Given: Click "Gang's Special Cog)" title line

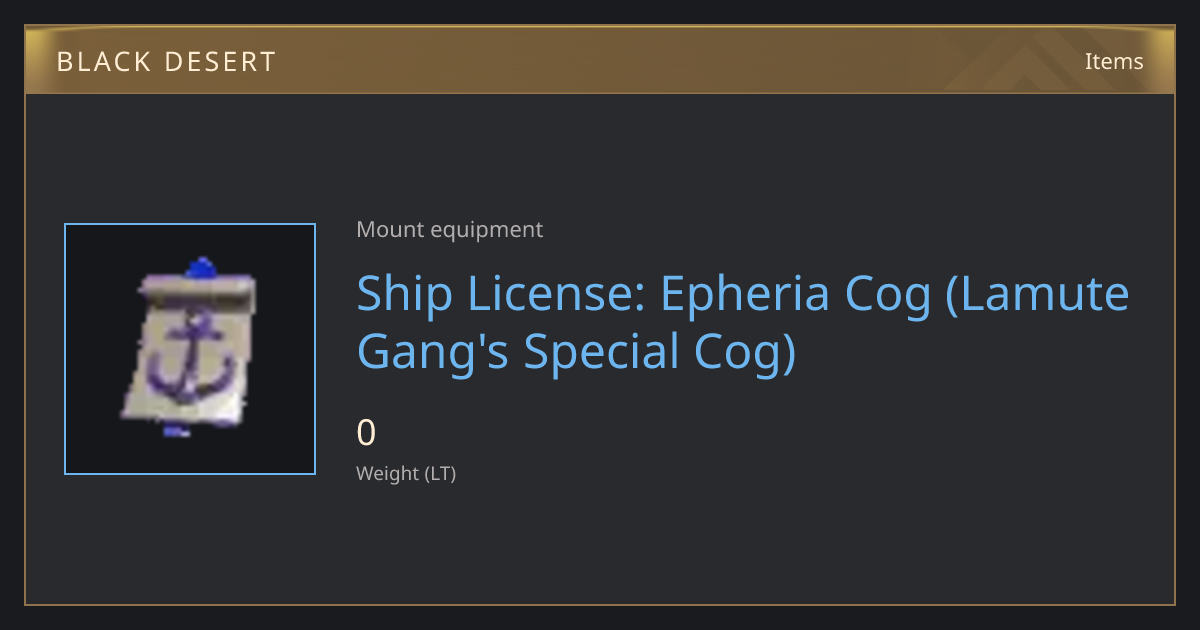Looking at the screenshot, I should [x=577, y=353].
